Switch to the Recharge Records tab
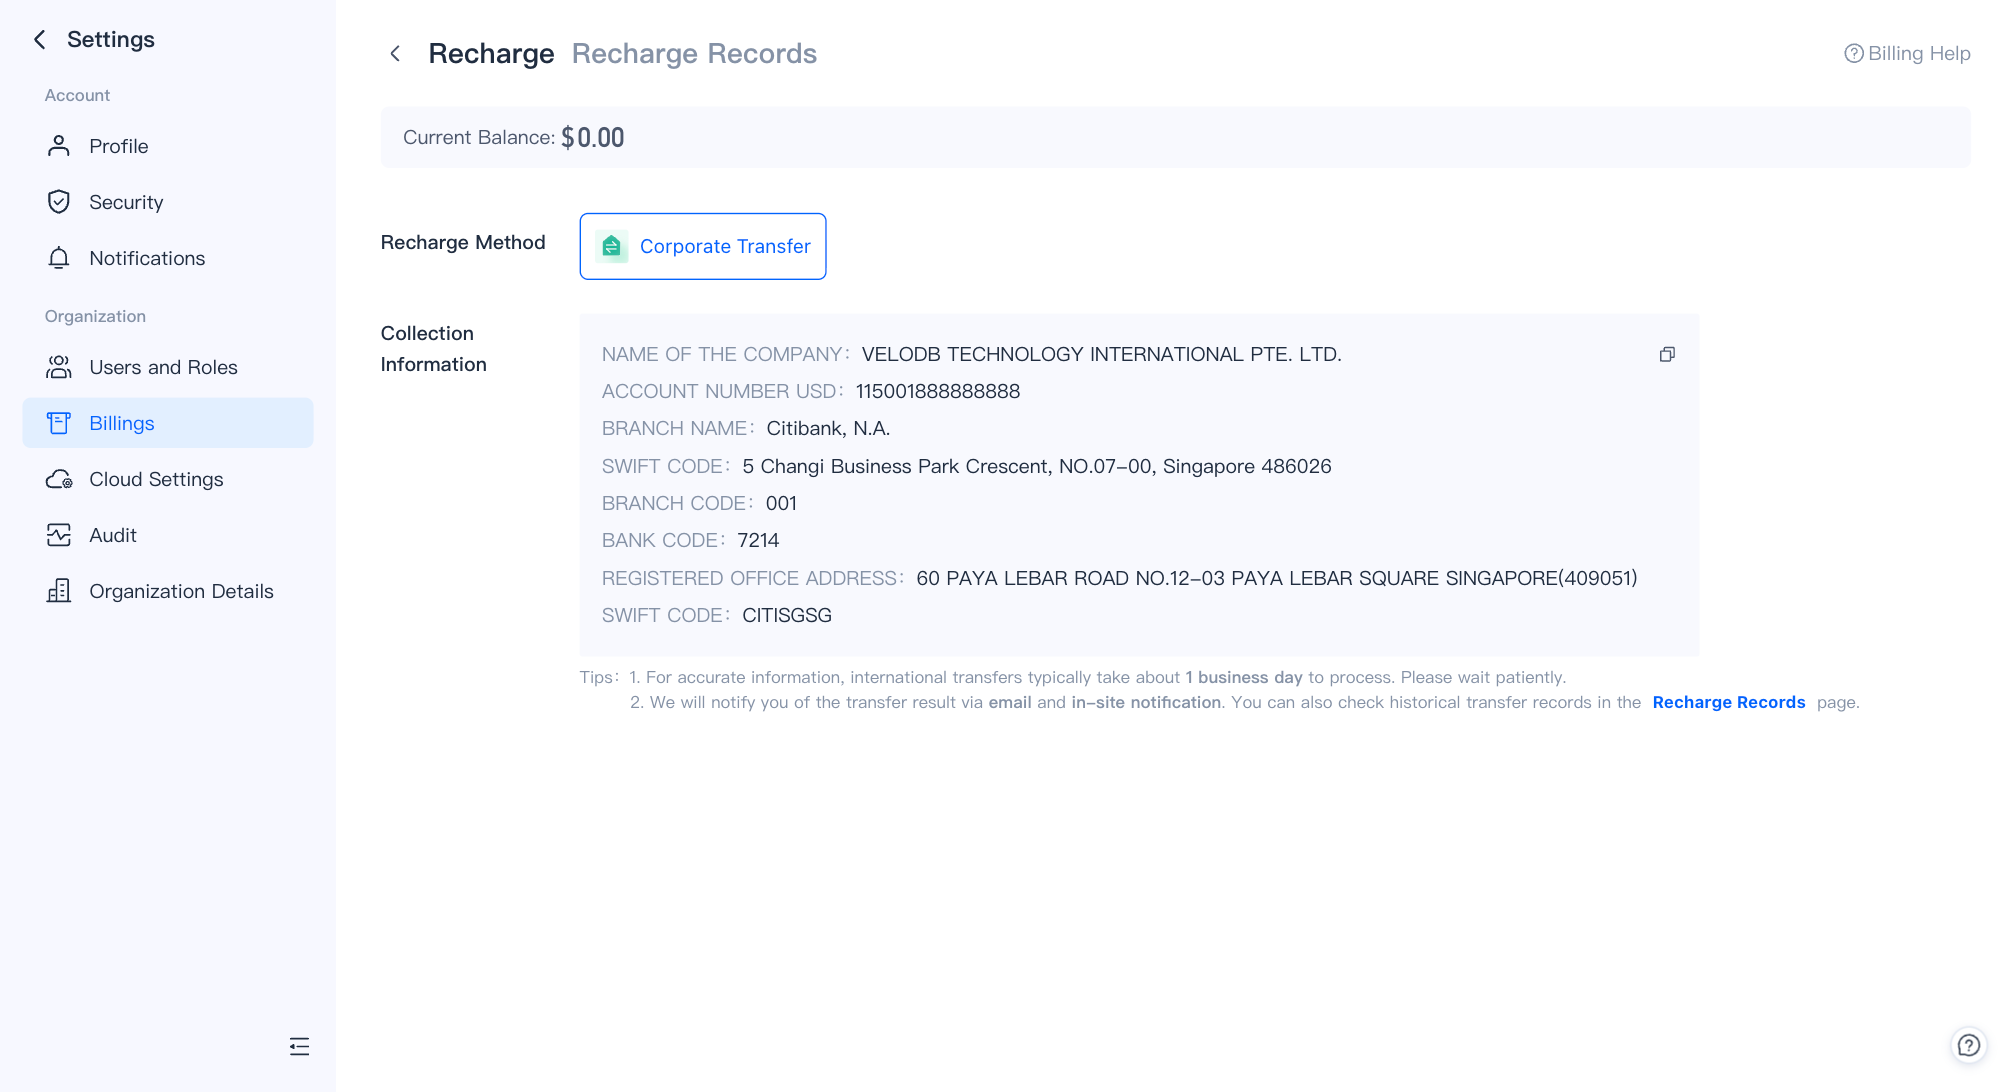 tap(694, 53)
